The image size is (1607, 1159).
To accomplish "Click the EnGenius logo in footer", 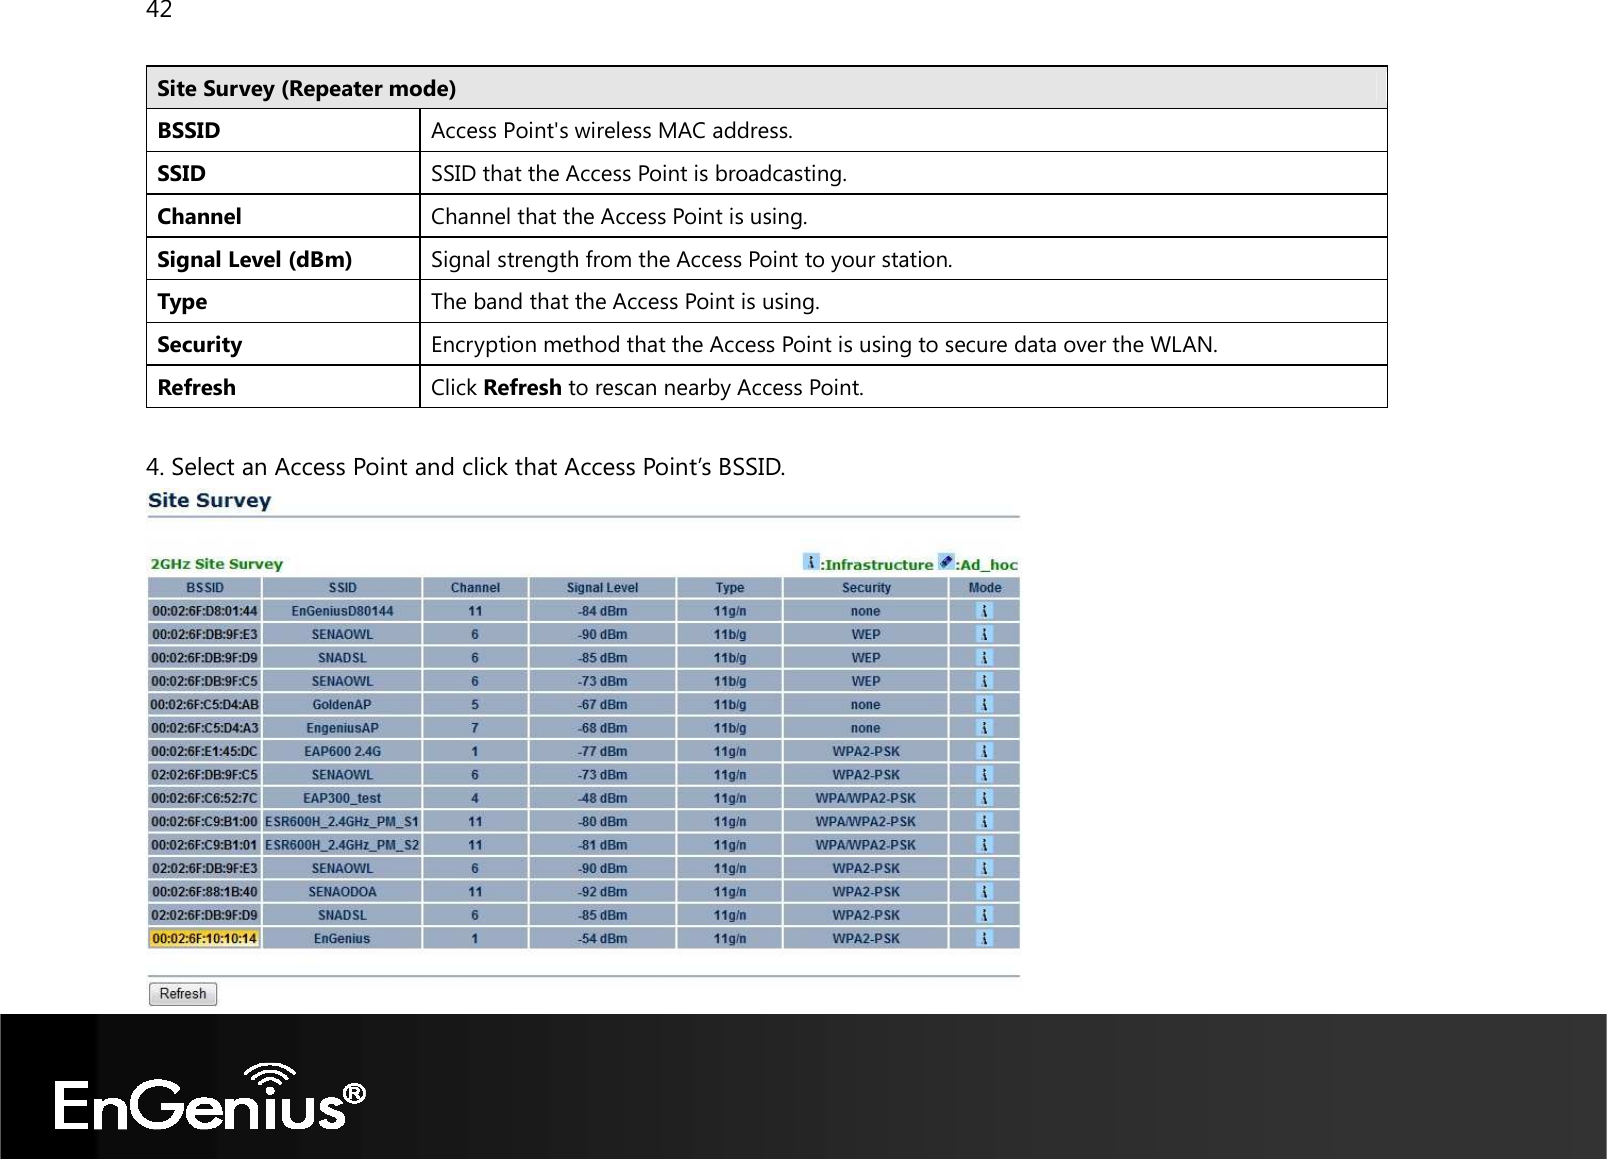I will point(210,1097).
